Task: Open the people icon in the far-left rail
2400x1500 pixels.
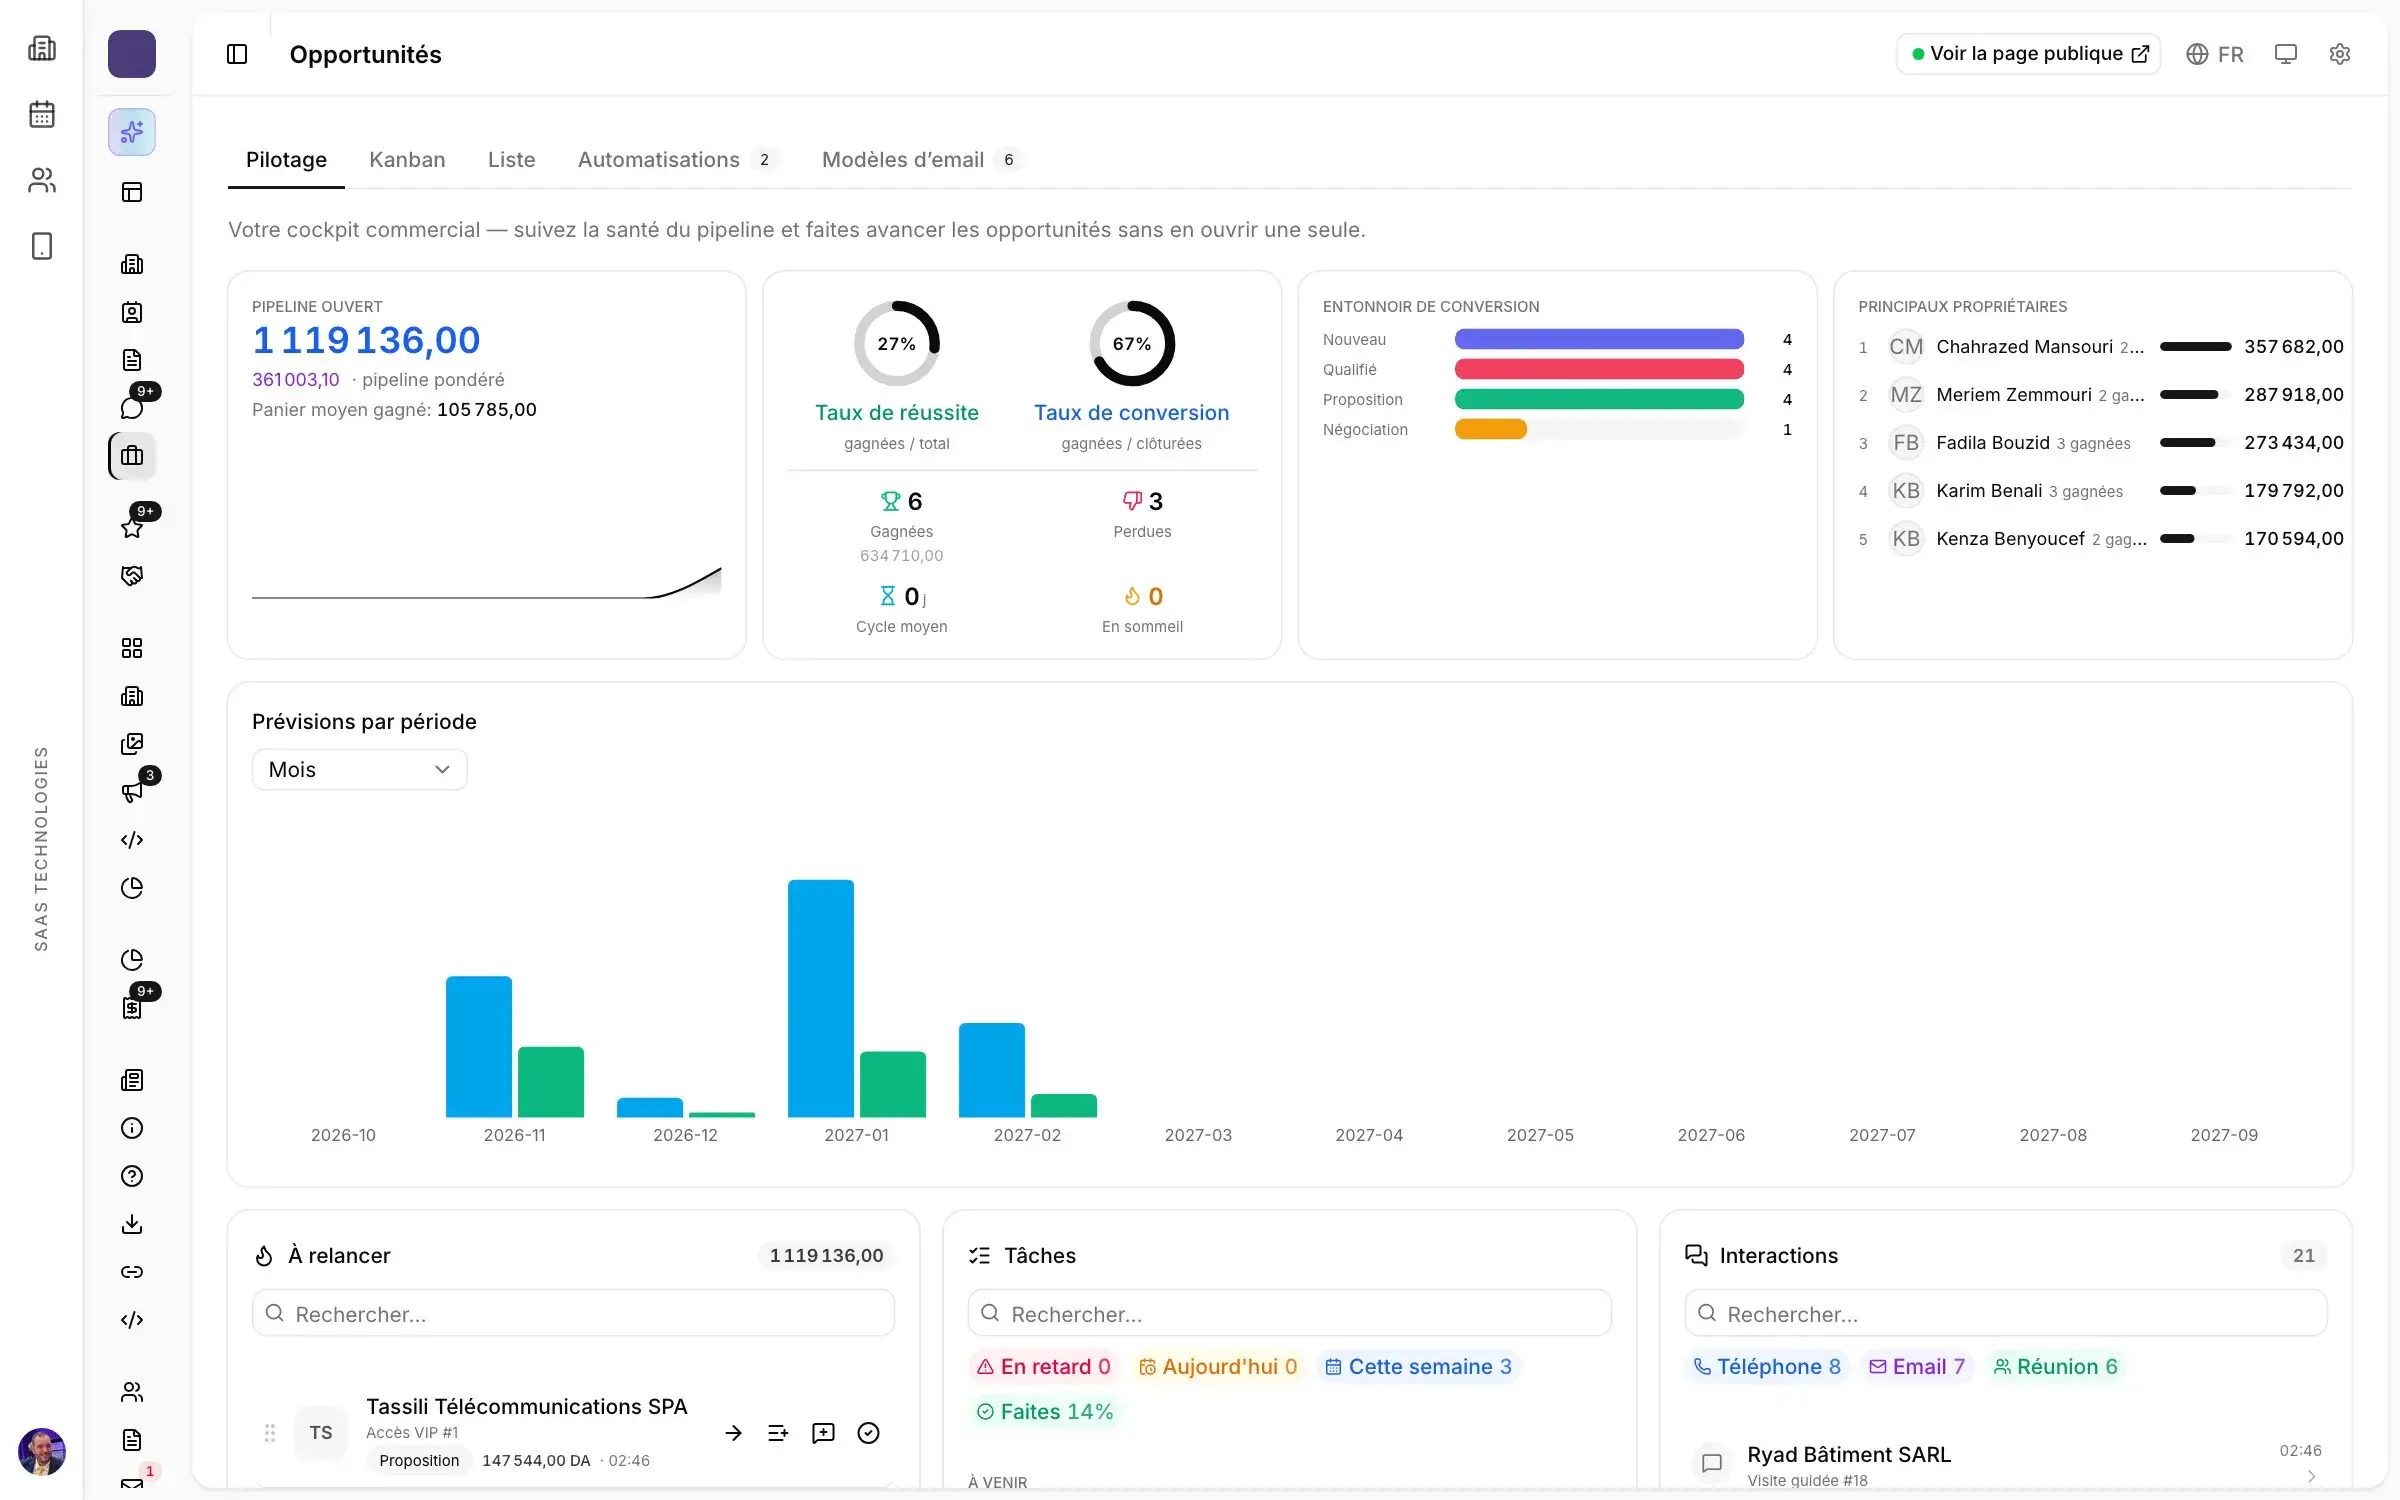Action: 42,180
